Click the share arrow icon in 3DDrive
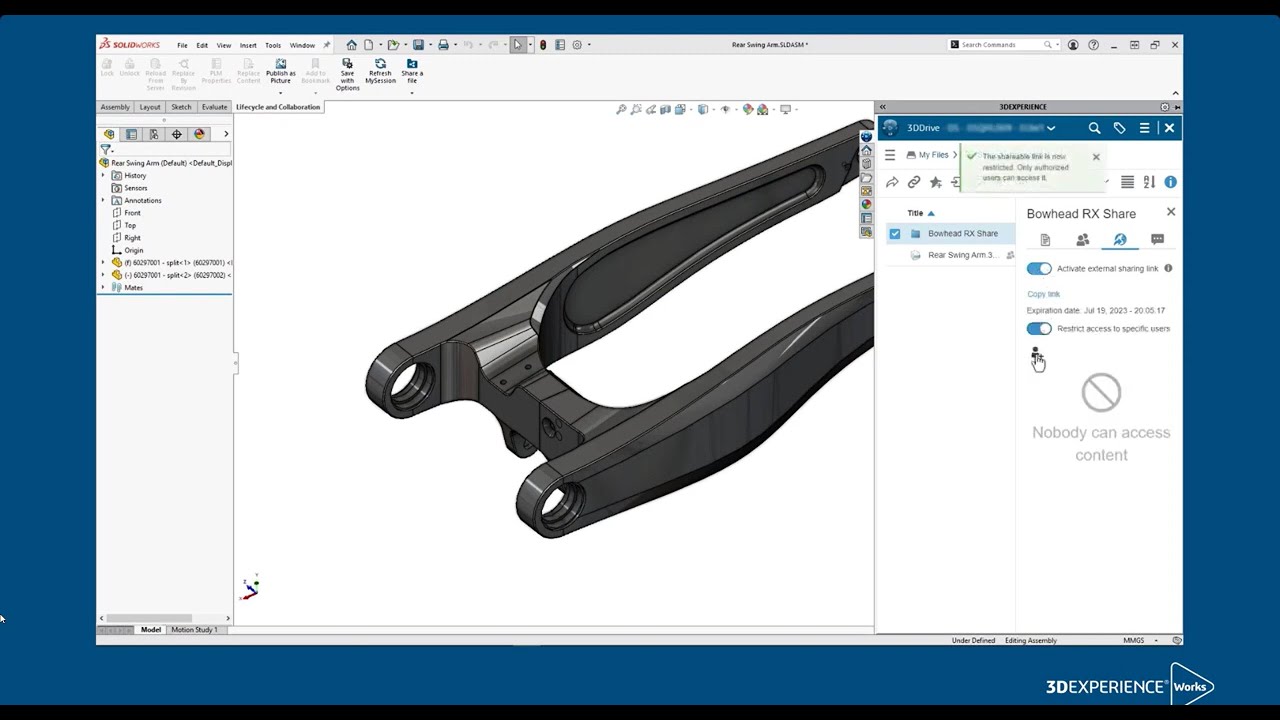The height and width of the screenshot is (720, 1280). coord(892,182)
